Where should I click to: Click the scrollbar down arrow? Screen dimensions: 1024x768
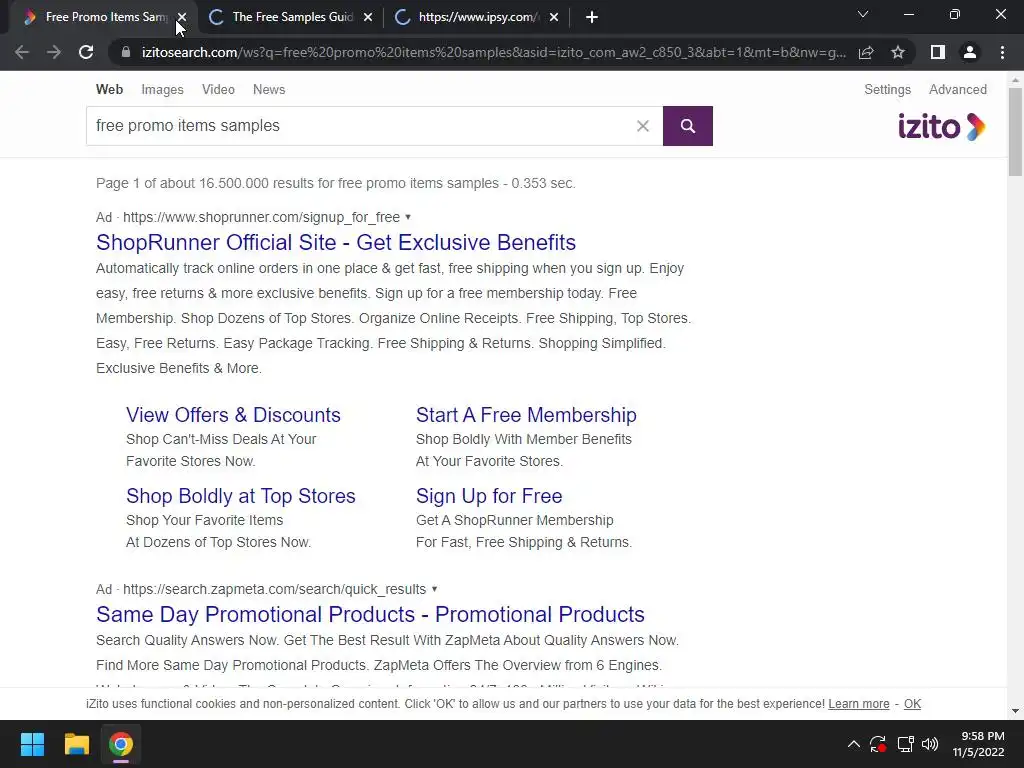click(x=1015, y=711)
